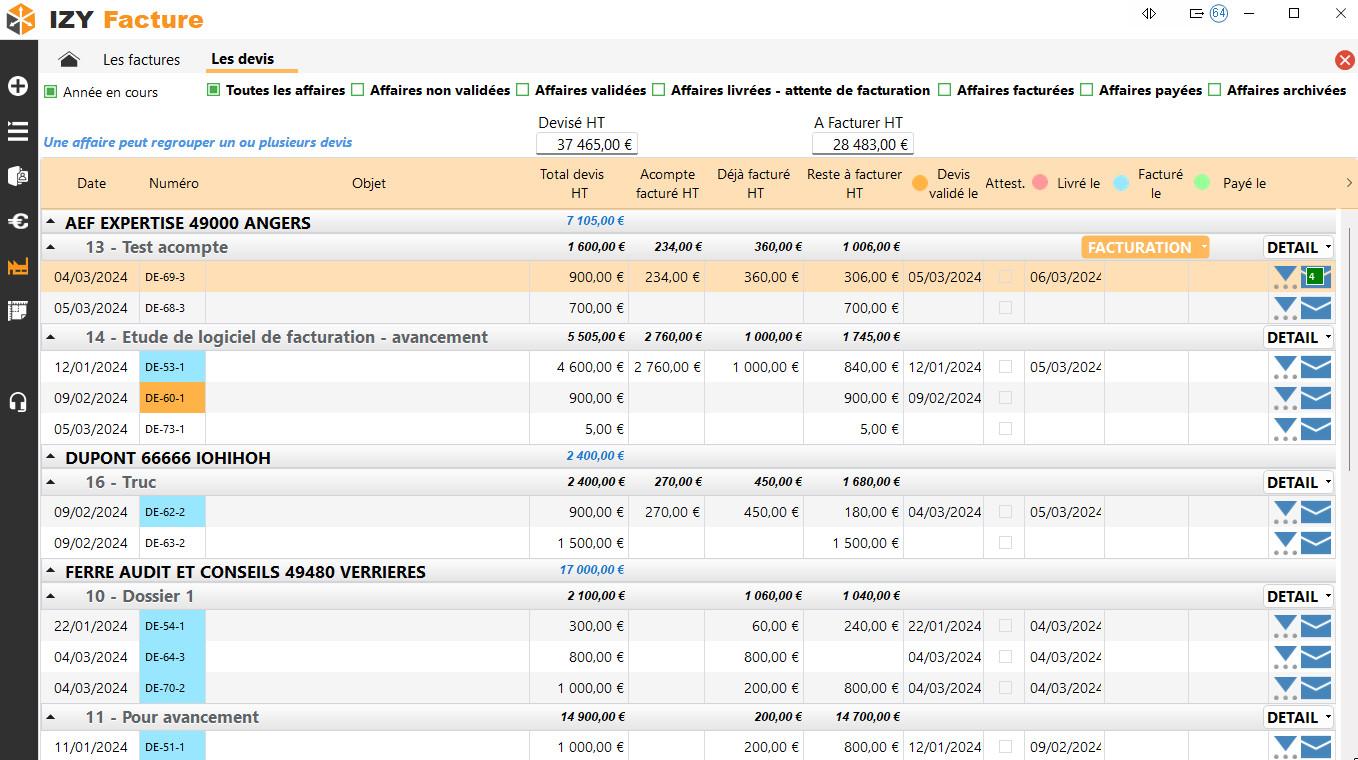Click the orange DE-60-1 quote number cell

[172, 398]
